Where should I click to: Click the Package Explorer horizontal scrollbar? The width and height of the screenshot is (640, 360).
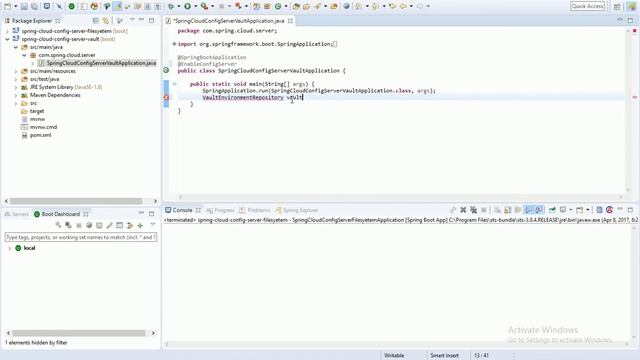coord(76,201)
